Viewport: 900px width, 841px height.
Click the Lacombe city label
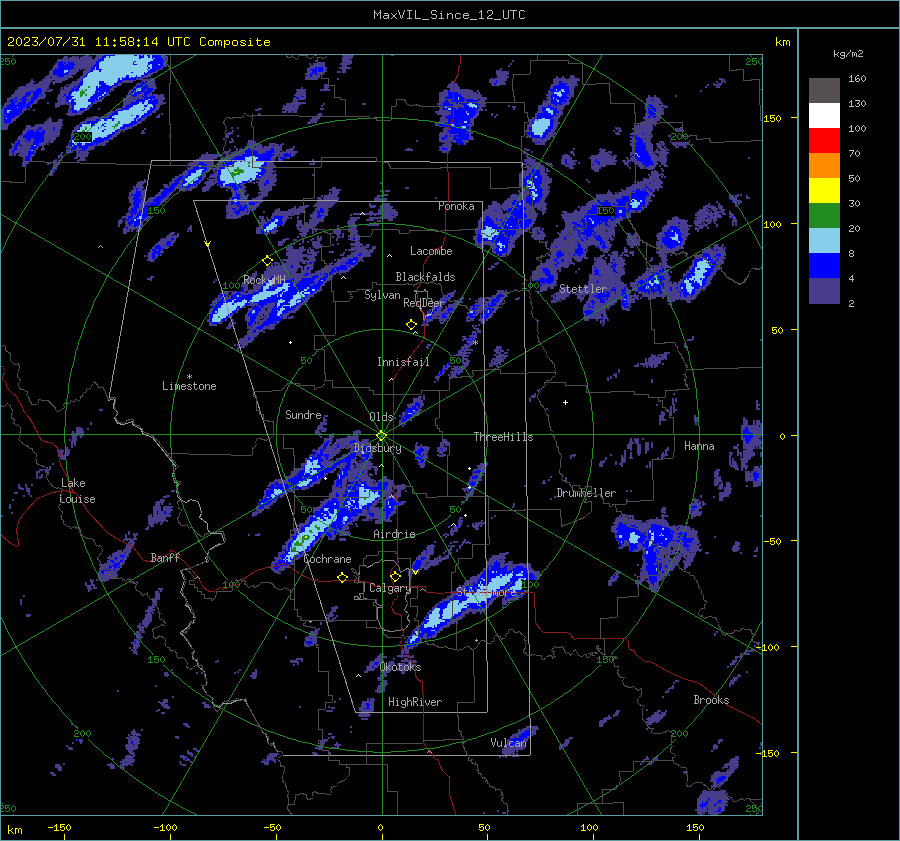[x=431, y=251]
